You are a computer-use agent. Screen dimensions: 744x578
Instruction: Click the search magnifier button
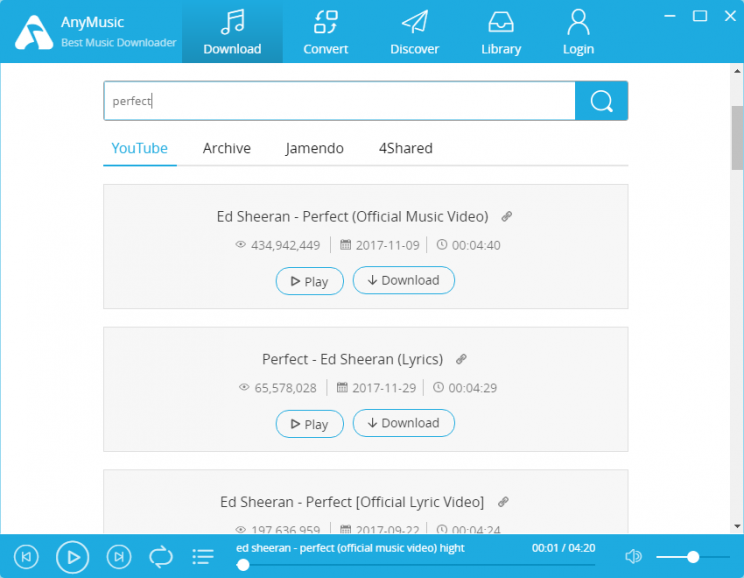pyautogui.click(x=601, y=101)
